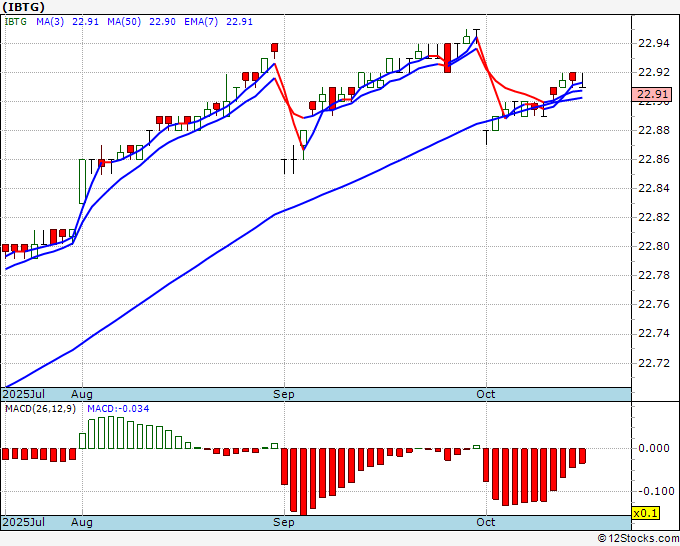The width and height of the screenshot is (680, 546).
Task: Click the (IBTG) chart title
Action: [x=23, y=7]
